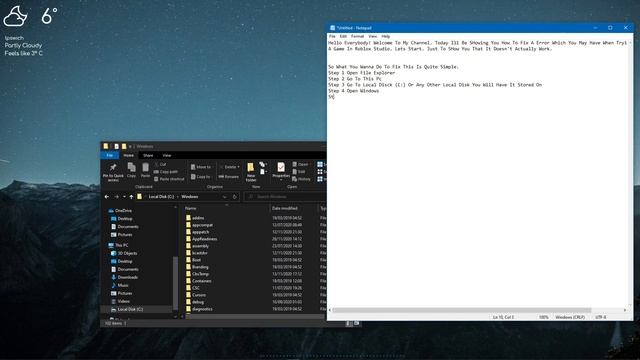Click Edit in the ribbon Open group
The height and width of the screenshot is (360, 640).
[299, 171]
